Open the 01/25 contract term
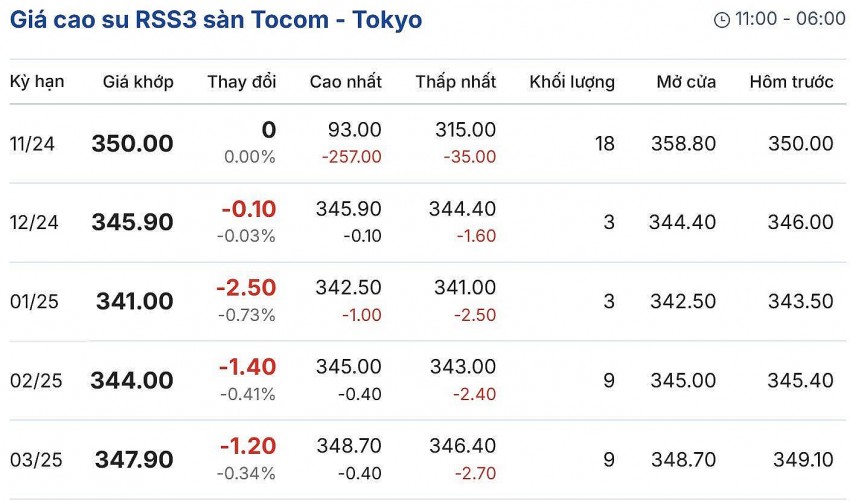Image resolution: width=850 pixels, height=501 pixels. click(x=34, y=302)
